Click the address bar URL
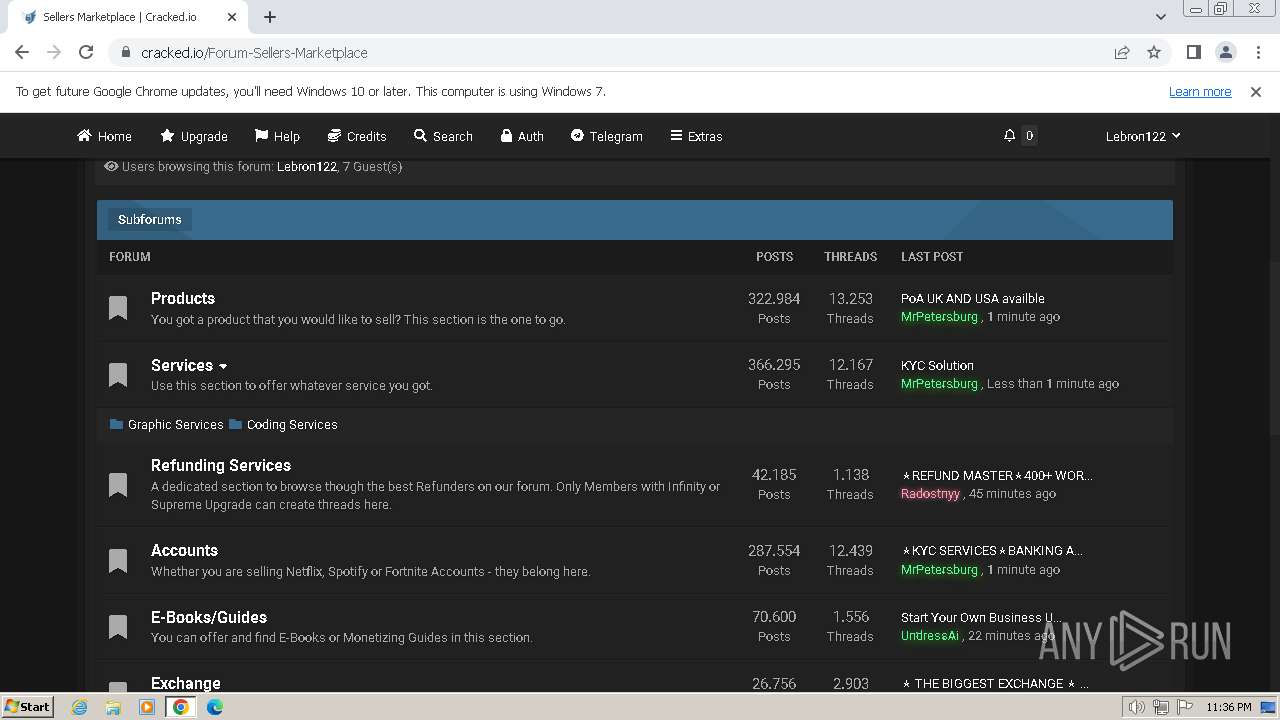 (254, 52)
